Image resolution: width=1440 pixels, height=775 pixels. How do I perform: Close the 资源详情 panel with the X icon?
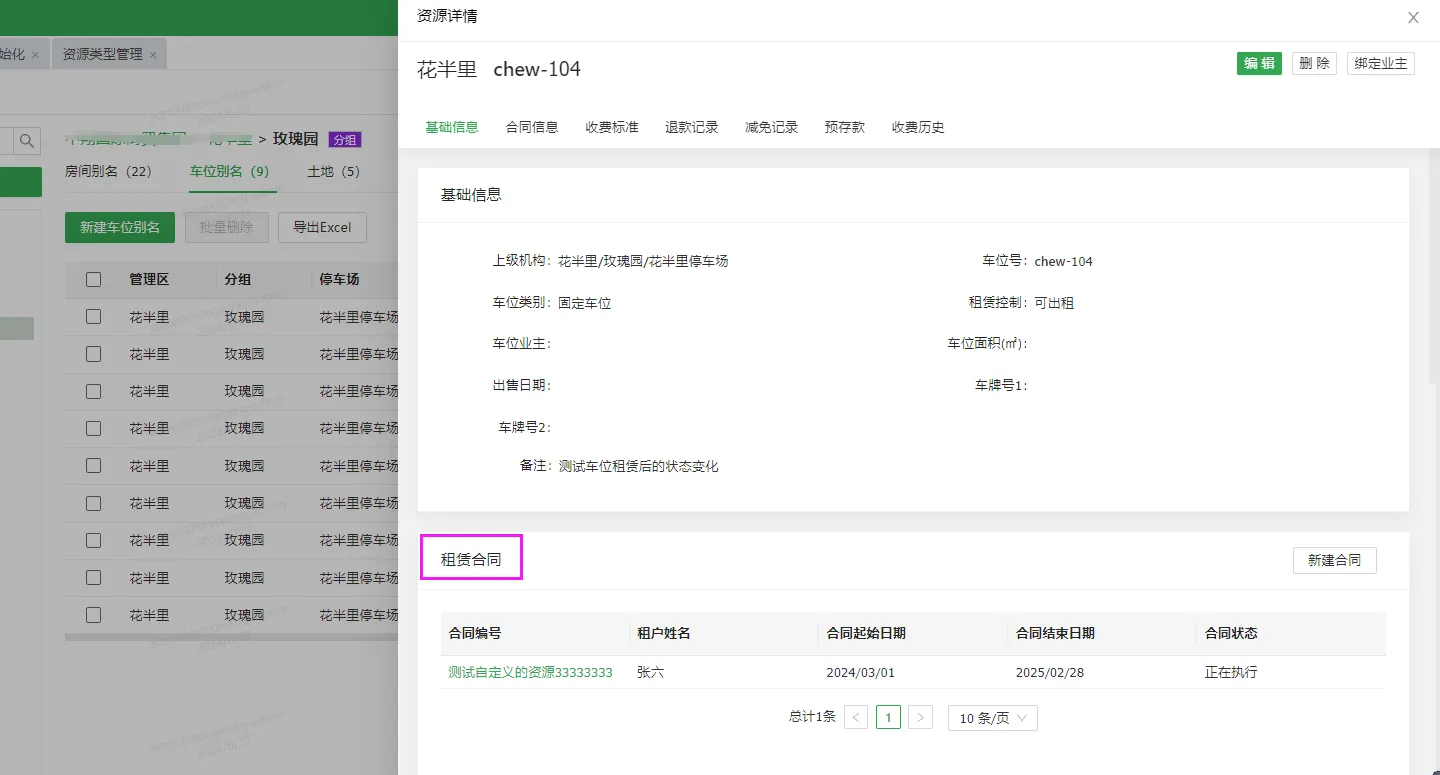(x=1413, y=17)
